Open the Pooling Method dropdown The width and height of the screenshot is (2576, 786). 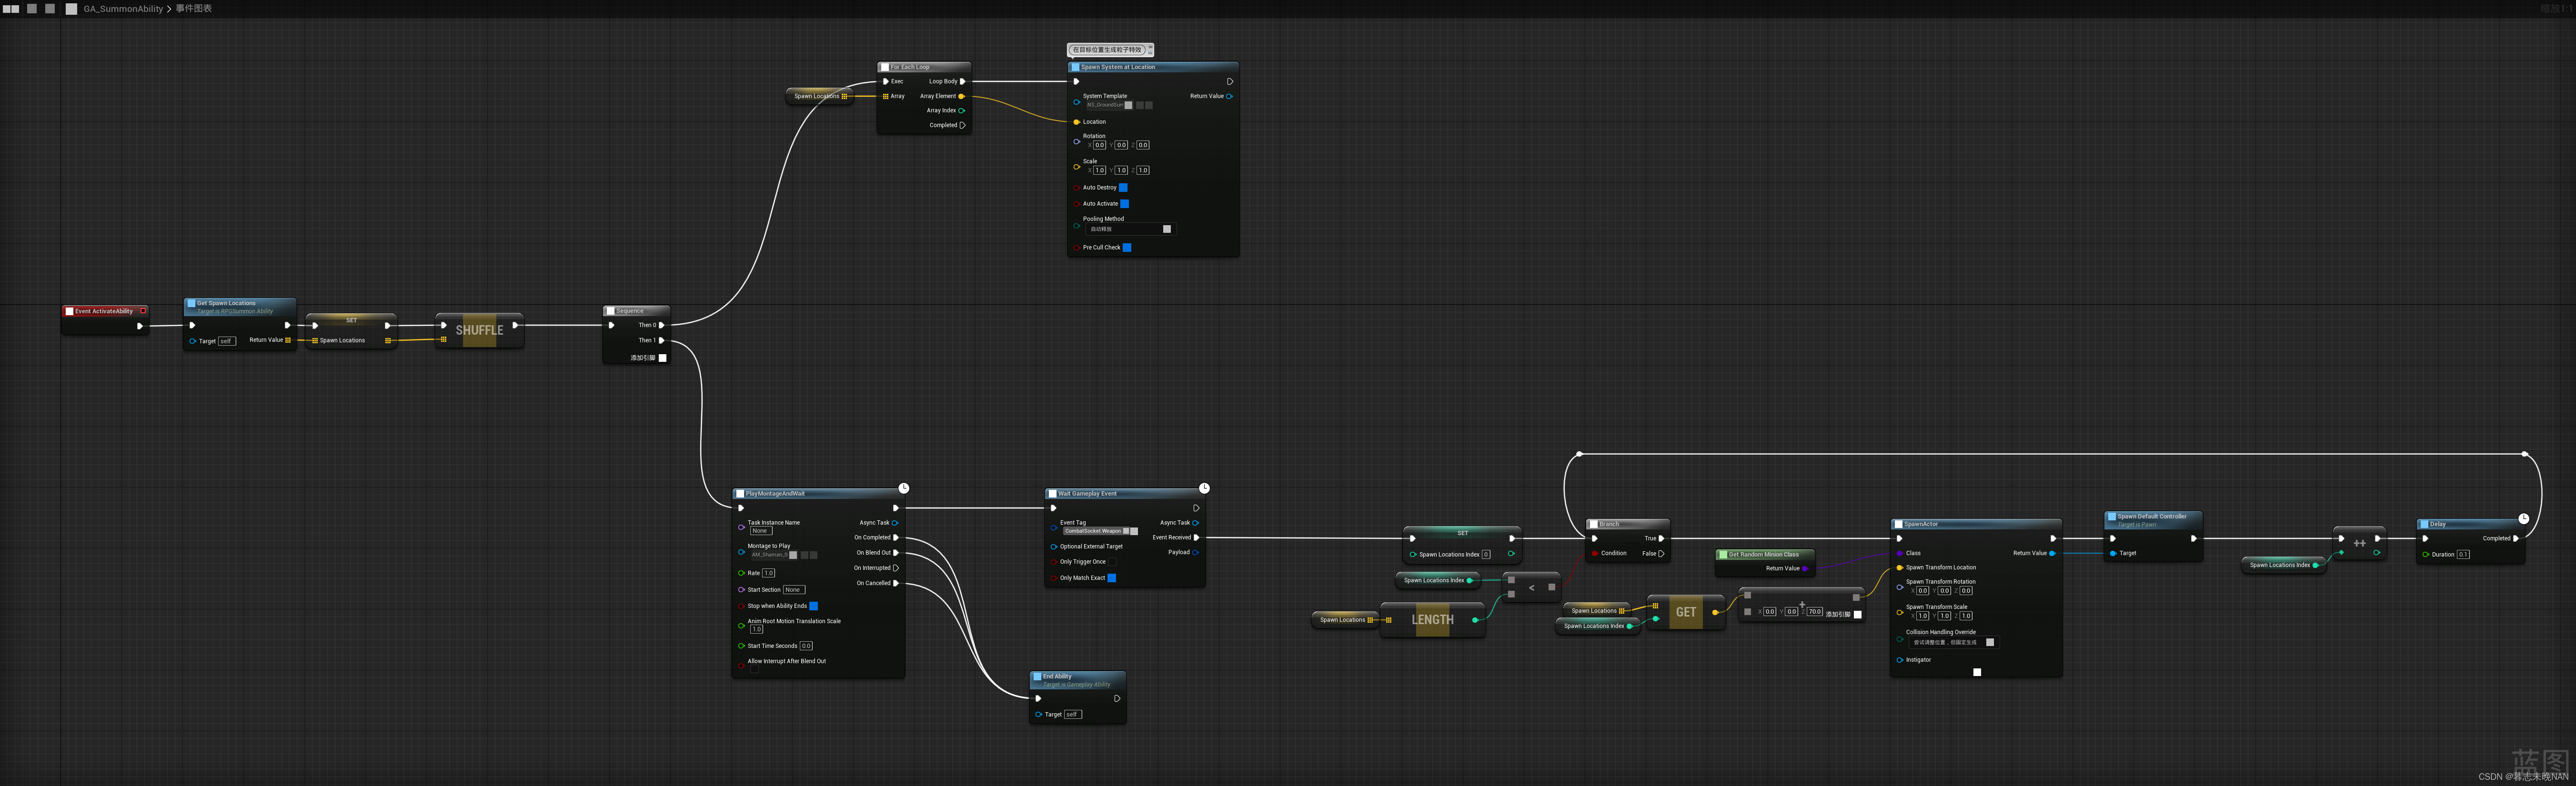pos(1130,229)
